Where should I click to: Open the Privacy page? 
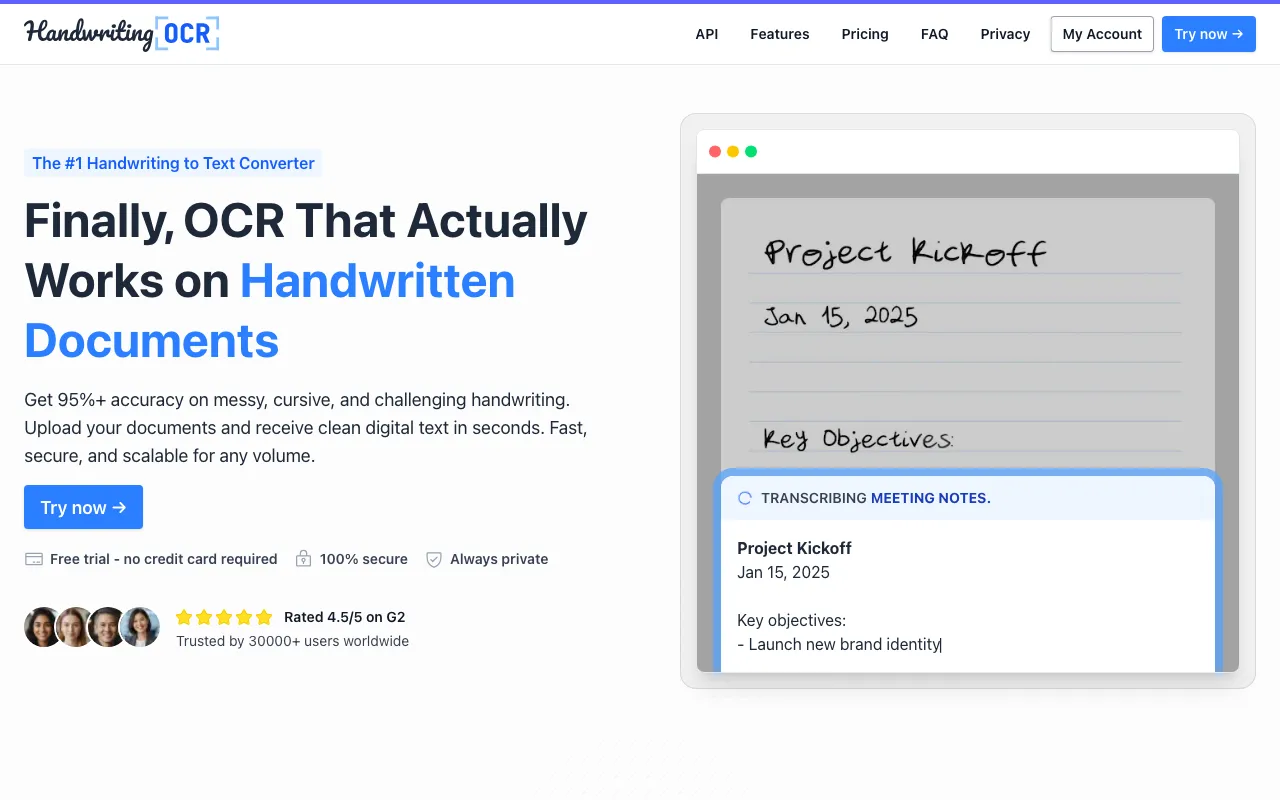[x=1005, y=34]
